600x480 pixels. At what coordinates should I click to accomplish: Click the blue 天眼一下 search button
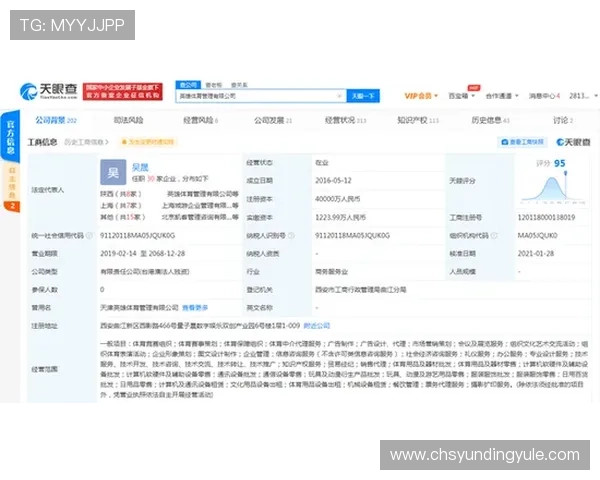pyautogui.click(x=363, y=96)
